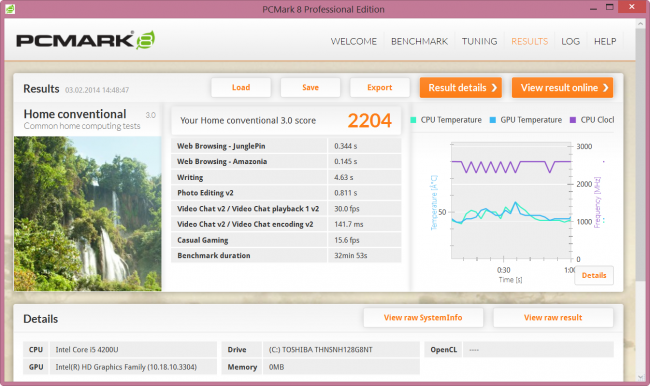
Task: Go to the Tuning tab
Action: (480, 41)
